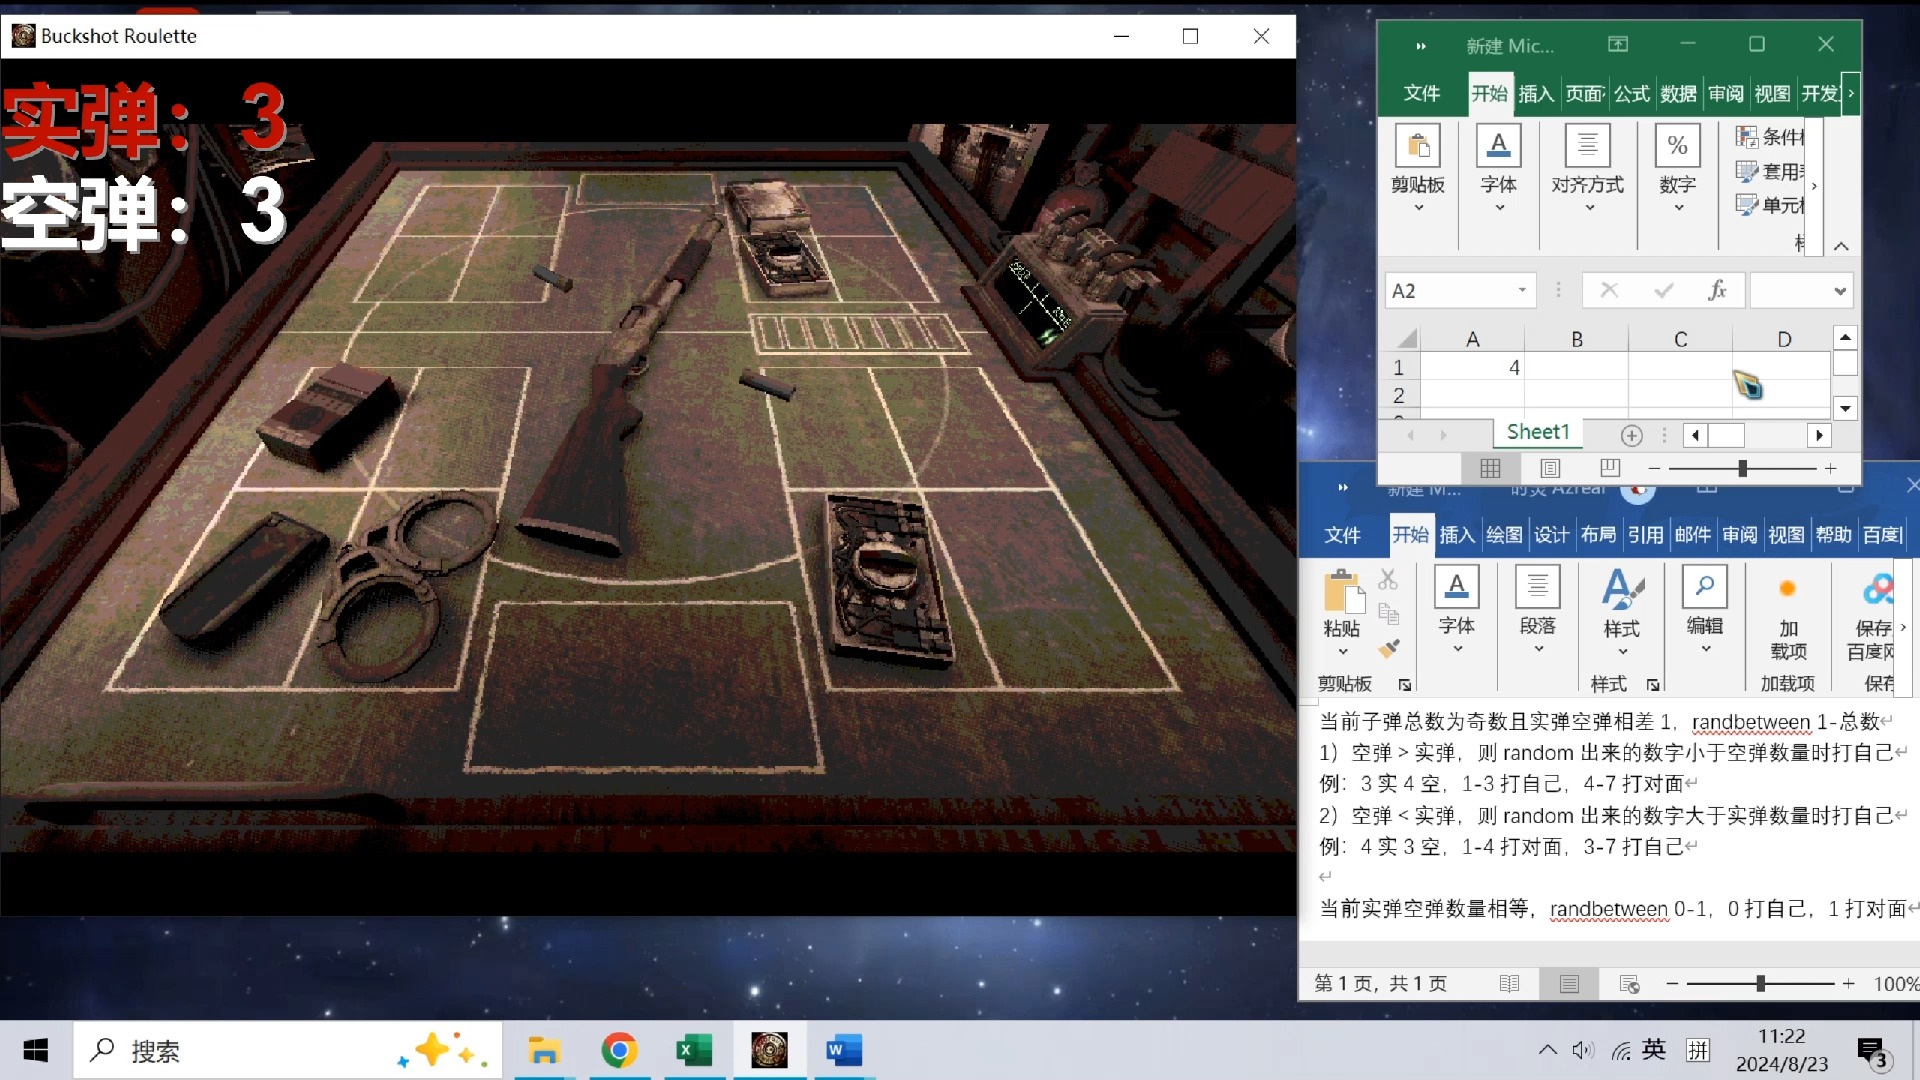
Task: Add a new sheet with plus icon
Action: [x=1631, y=435]
